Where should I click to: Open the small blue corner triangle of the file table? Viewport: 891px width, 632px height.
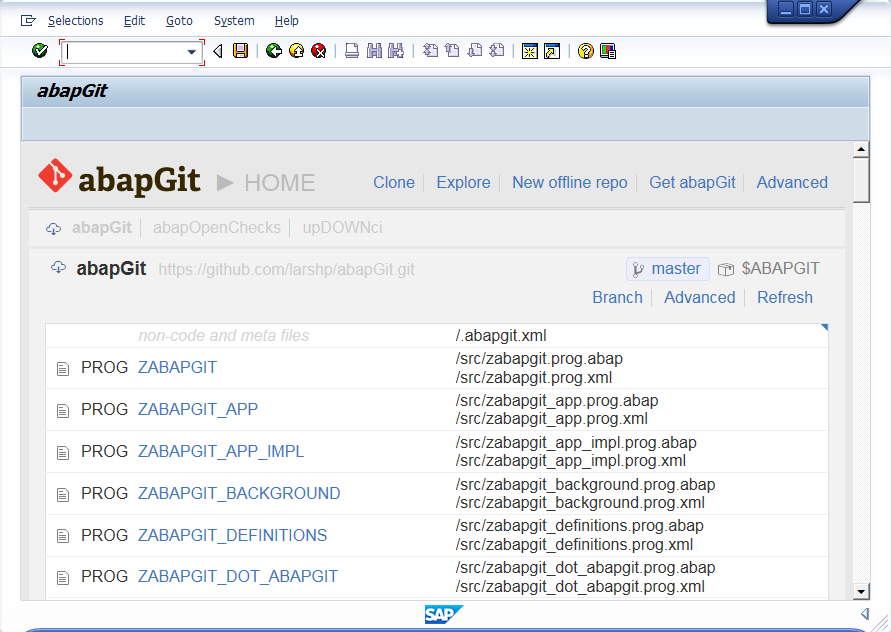(x=825, y=327)
